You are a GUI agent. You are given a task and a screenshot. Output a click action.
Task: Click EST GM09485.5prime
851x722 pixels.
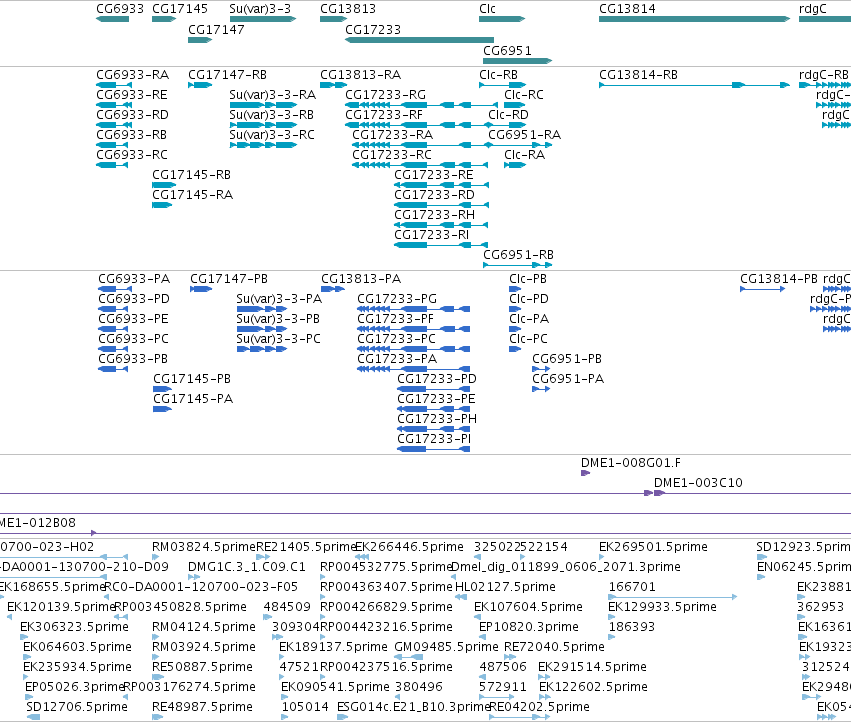coord(446,647)
